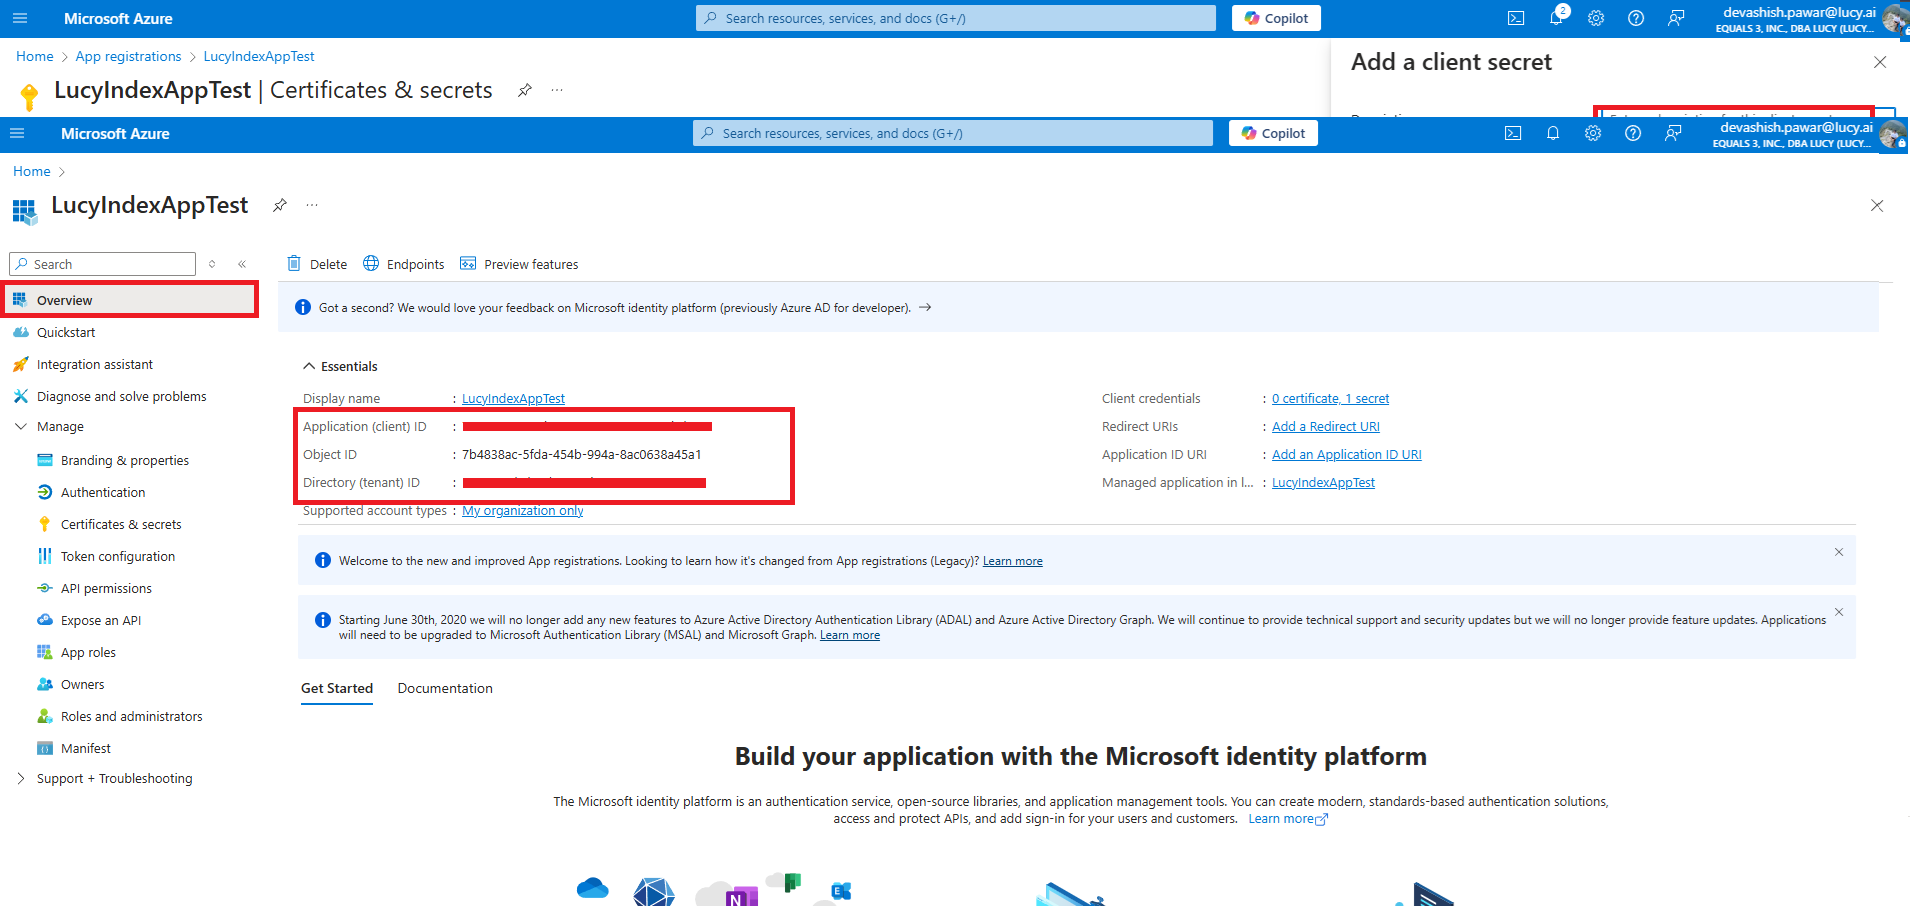
Task: Collapse the sidebar with double chevron
Action: click(x=242, y=264)
